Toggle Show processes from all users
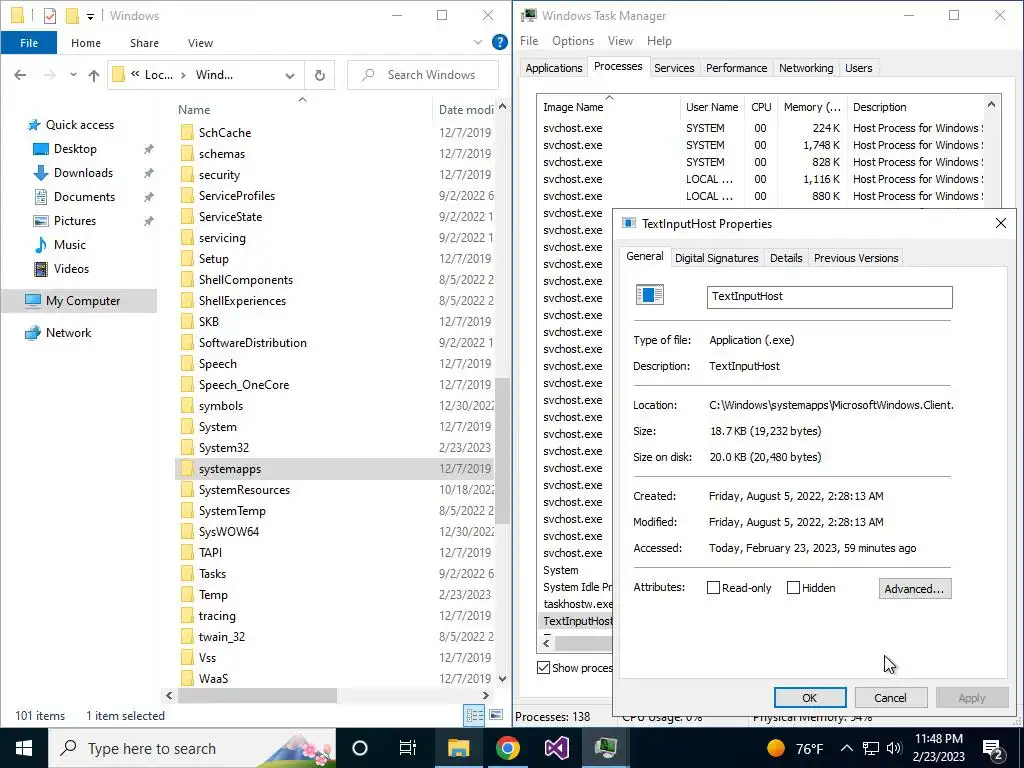The width and height of the screenshot is (1024, 768). 543,667
